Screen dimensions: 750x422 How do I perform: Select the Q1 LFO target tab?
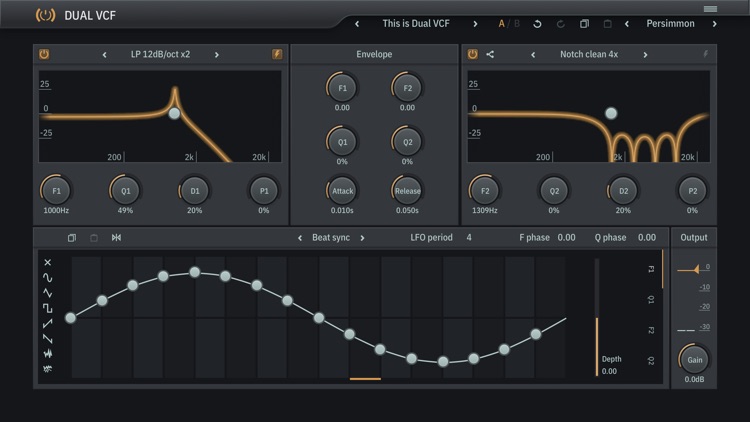[x=651, y=300]
